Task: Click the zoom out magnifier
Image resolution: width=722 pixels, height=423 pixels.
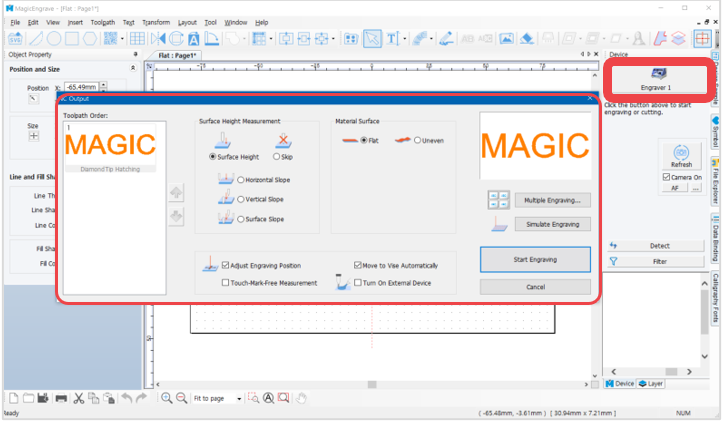Action: pos(182,398)
